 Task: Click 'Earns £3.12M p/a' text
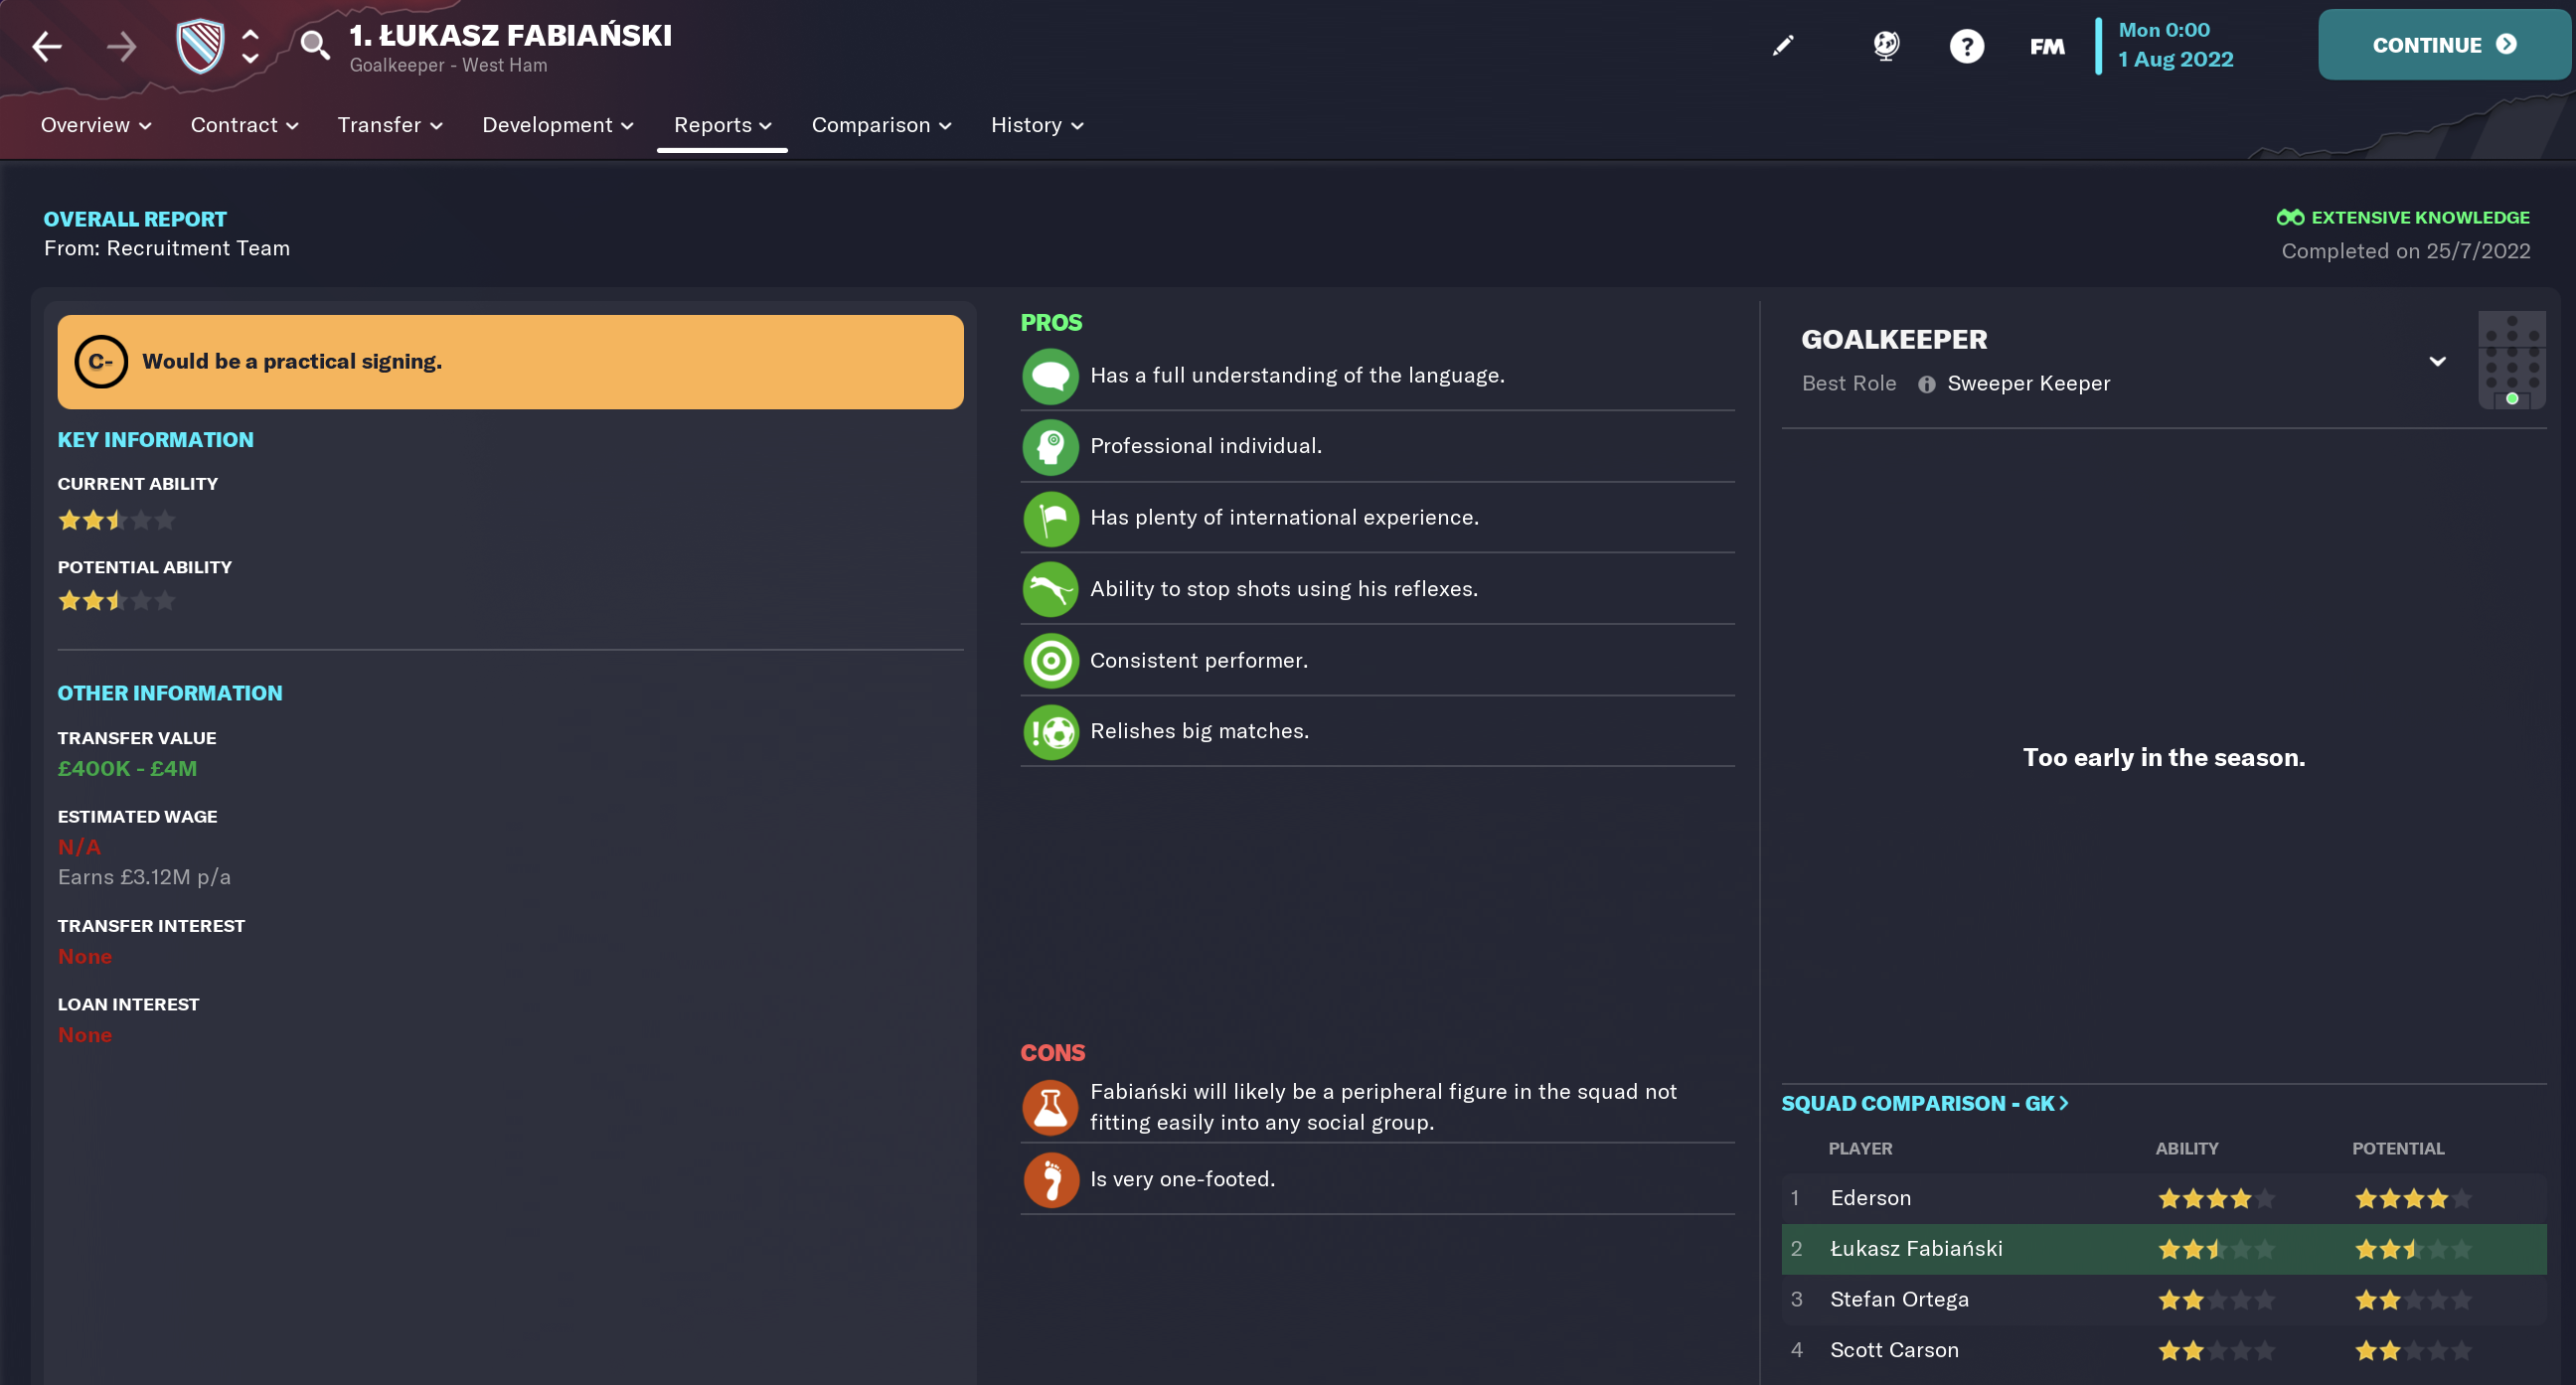pyautogui.click(x=144, y=877)
